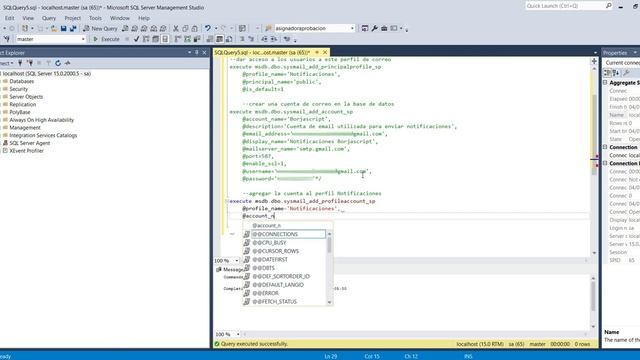Select Databases node in Object Explorer
Viewport: 640px width, 360px height.
pyautogui.click(x=22, y=81)
